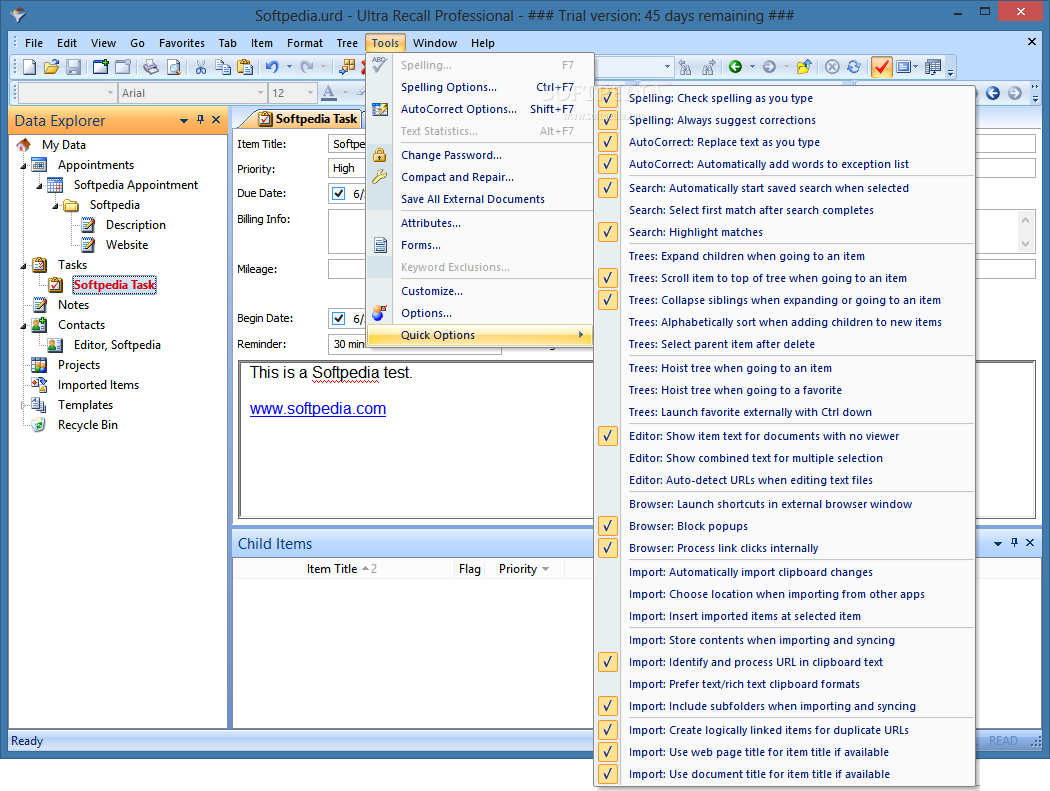This screenshot has height=791, width=1050.
Task: Open the Priority High dropdown field
Action: (x=346, y=169)
